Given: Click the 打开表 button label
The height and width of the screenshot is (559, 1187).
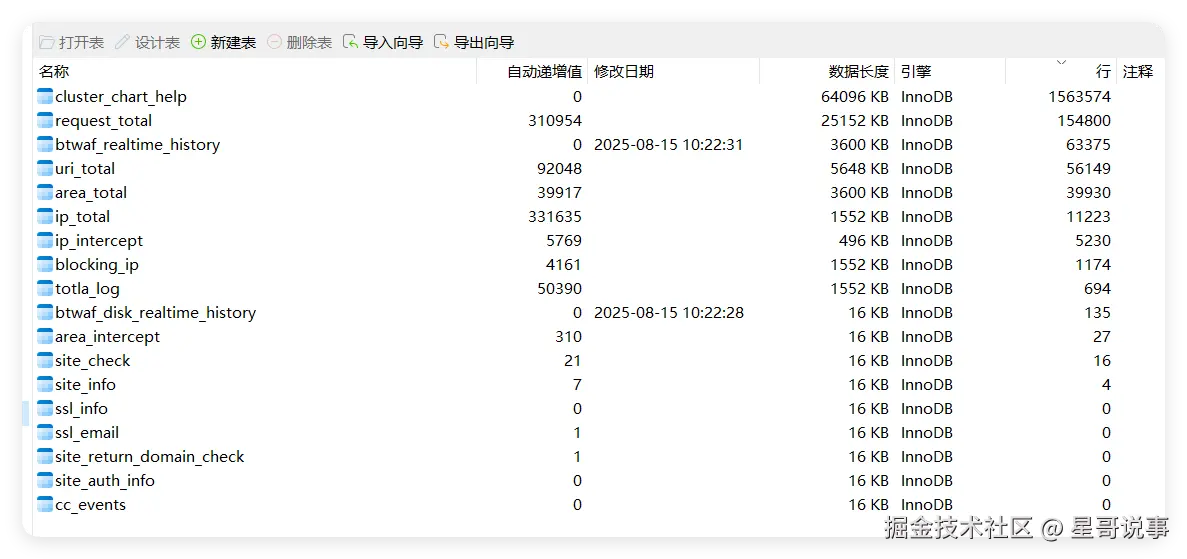Looking at the screenshot, I should click(82, 42).
